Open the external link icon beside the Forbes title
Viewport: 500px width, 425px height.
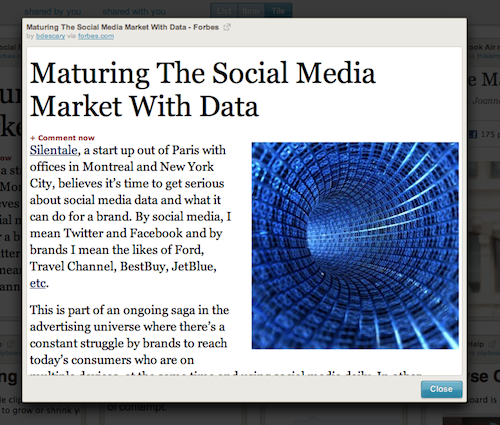coord(227,27)
